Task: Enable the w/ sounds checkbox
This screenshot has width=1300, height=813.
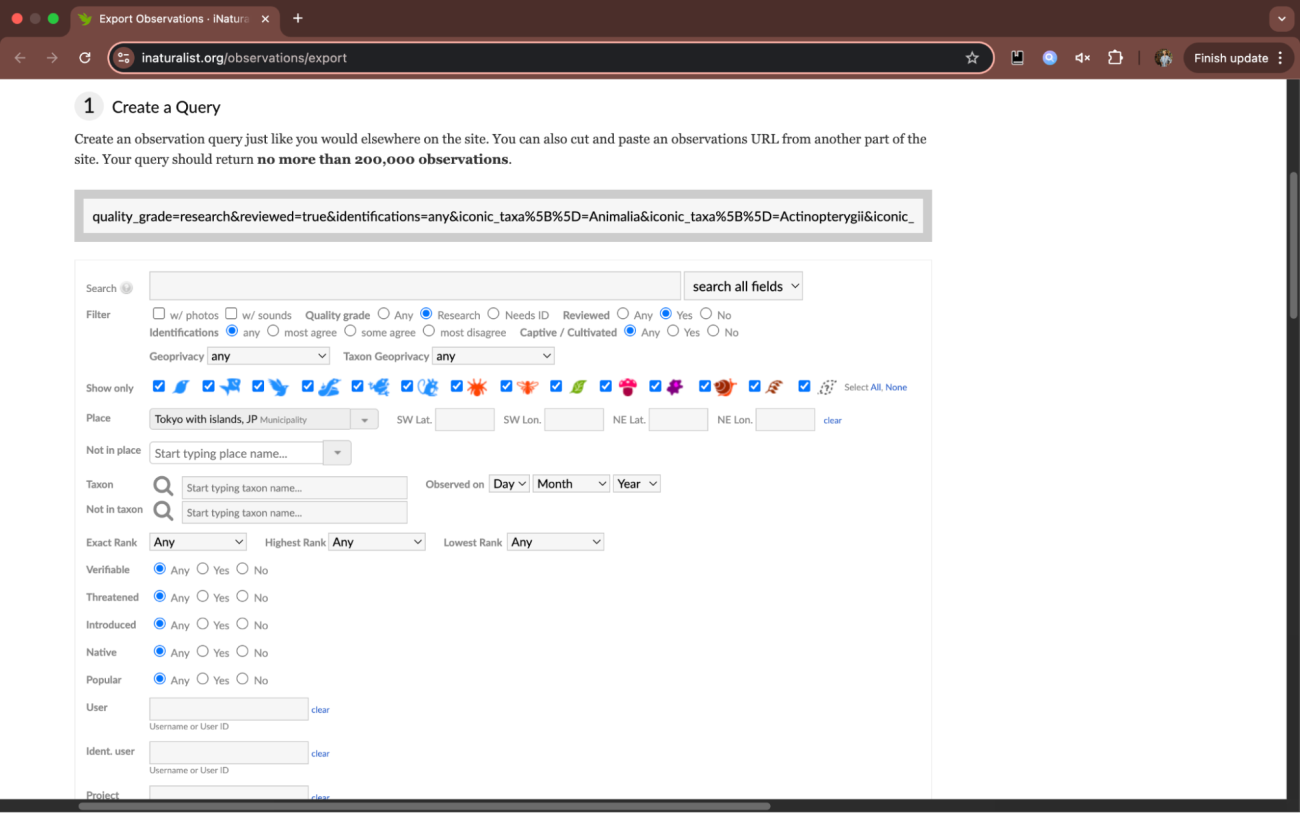Action: [231, 314]
